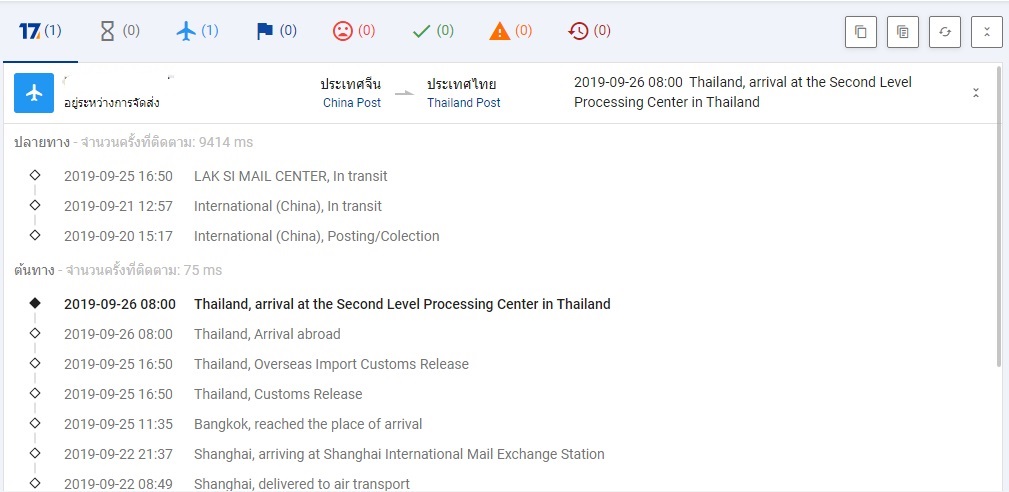
Task: Click the copy tracking numbers button
Action: coord(860,32)
